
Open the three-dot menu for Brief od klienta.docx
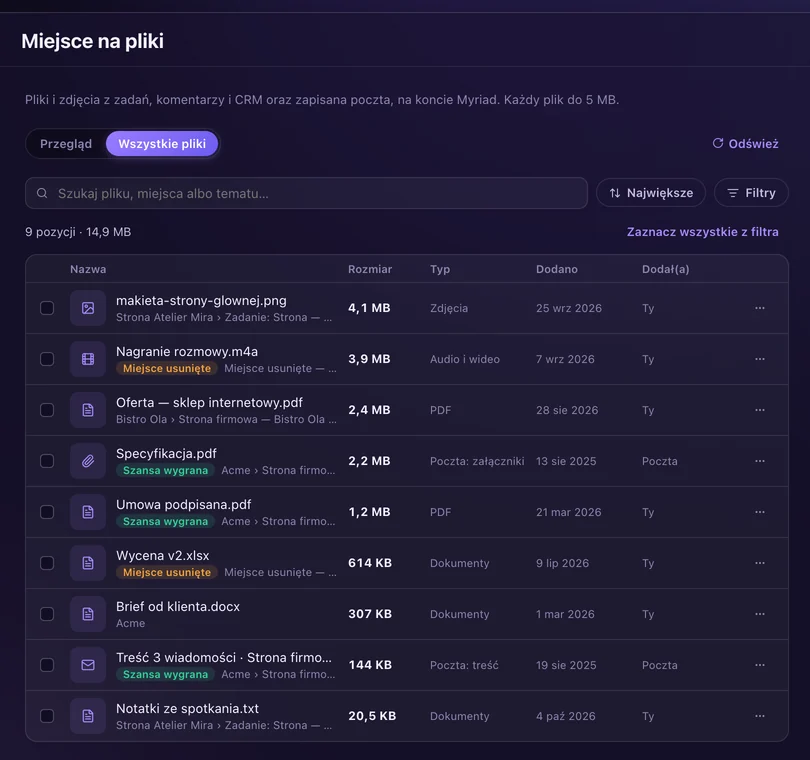pos(759,614)
